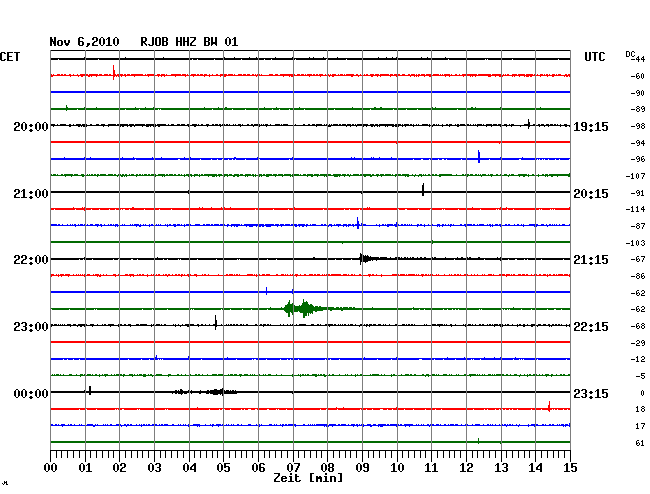Click minute label "09" on the x-axis
This screenshot has height=494, width=650.
pyautogui.click(x=362, y=468)
